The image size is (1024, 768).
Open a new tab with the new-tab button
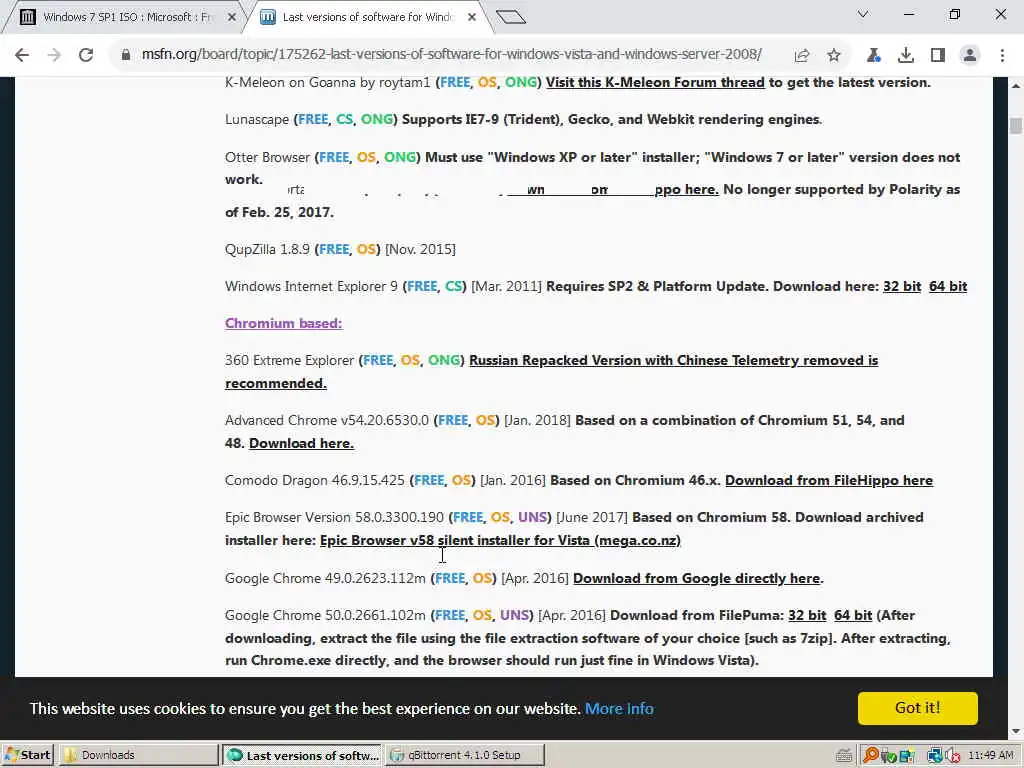pos(511,17)
